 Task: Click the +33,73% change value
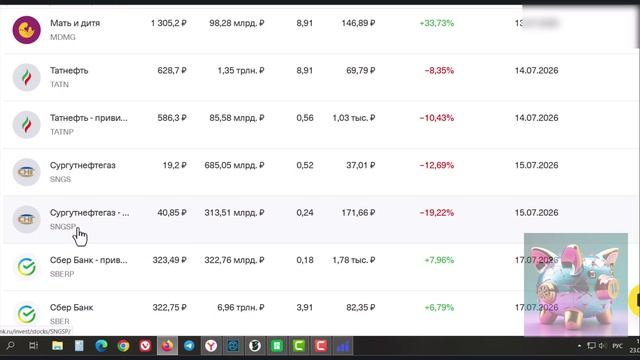pos(437,23)
